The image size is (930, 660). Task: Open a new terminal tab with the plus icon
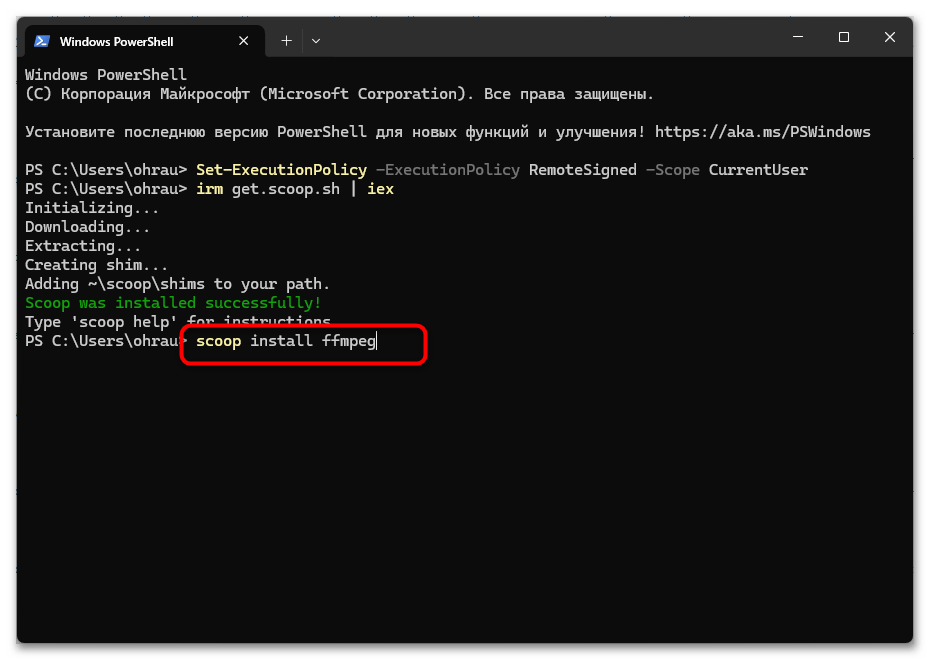(x=286, y=41)
